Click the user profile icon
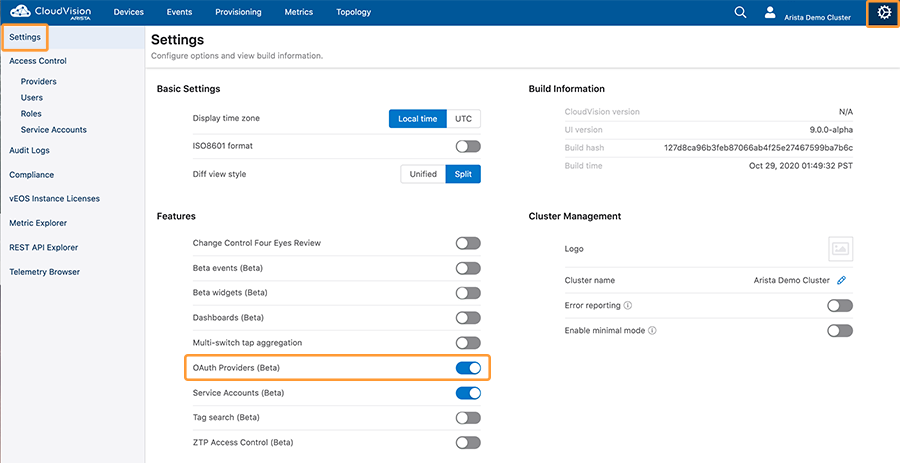Image resolution: width=900 pixels, height=463 pixels. click(770, 13)
